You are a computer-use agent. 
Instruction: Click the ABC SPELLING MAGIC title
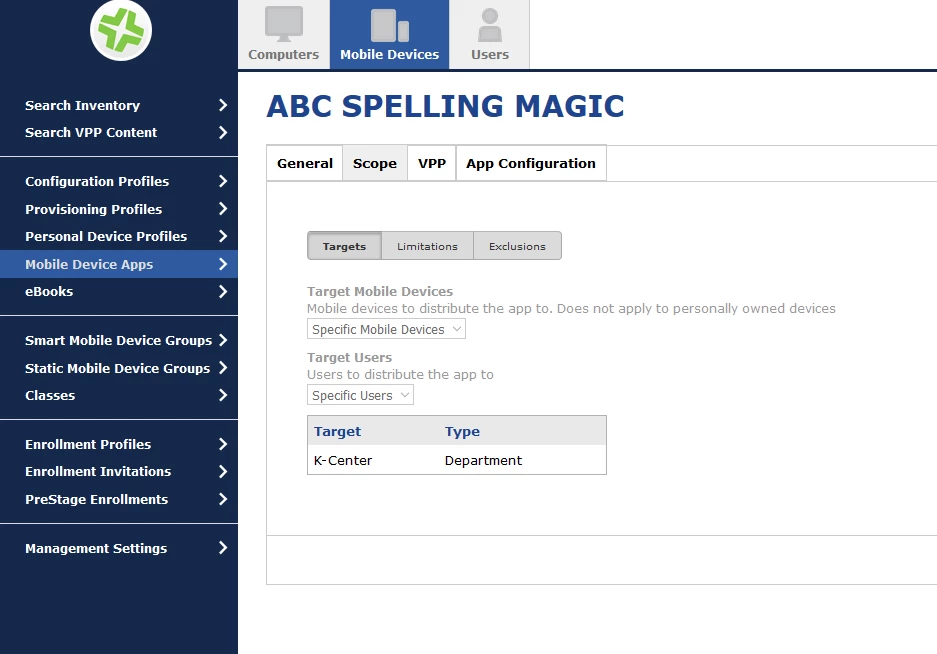pos(445,106)
